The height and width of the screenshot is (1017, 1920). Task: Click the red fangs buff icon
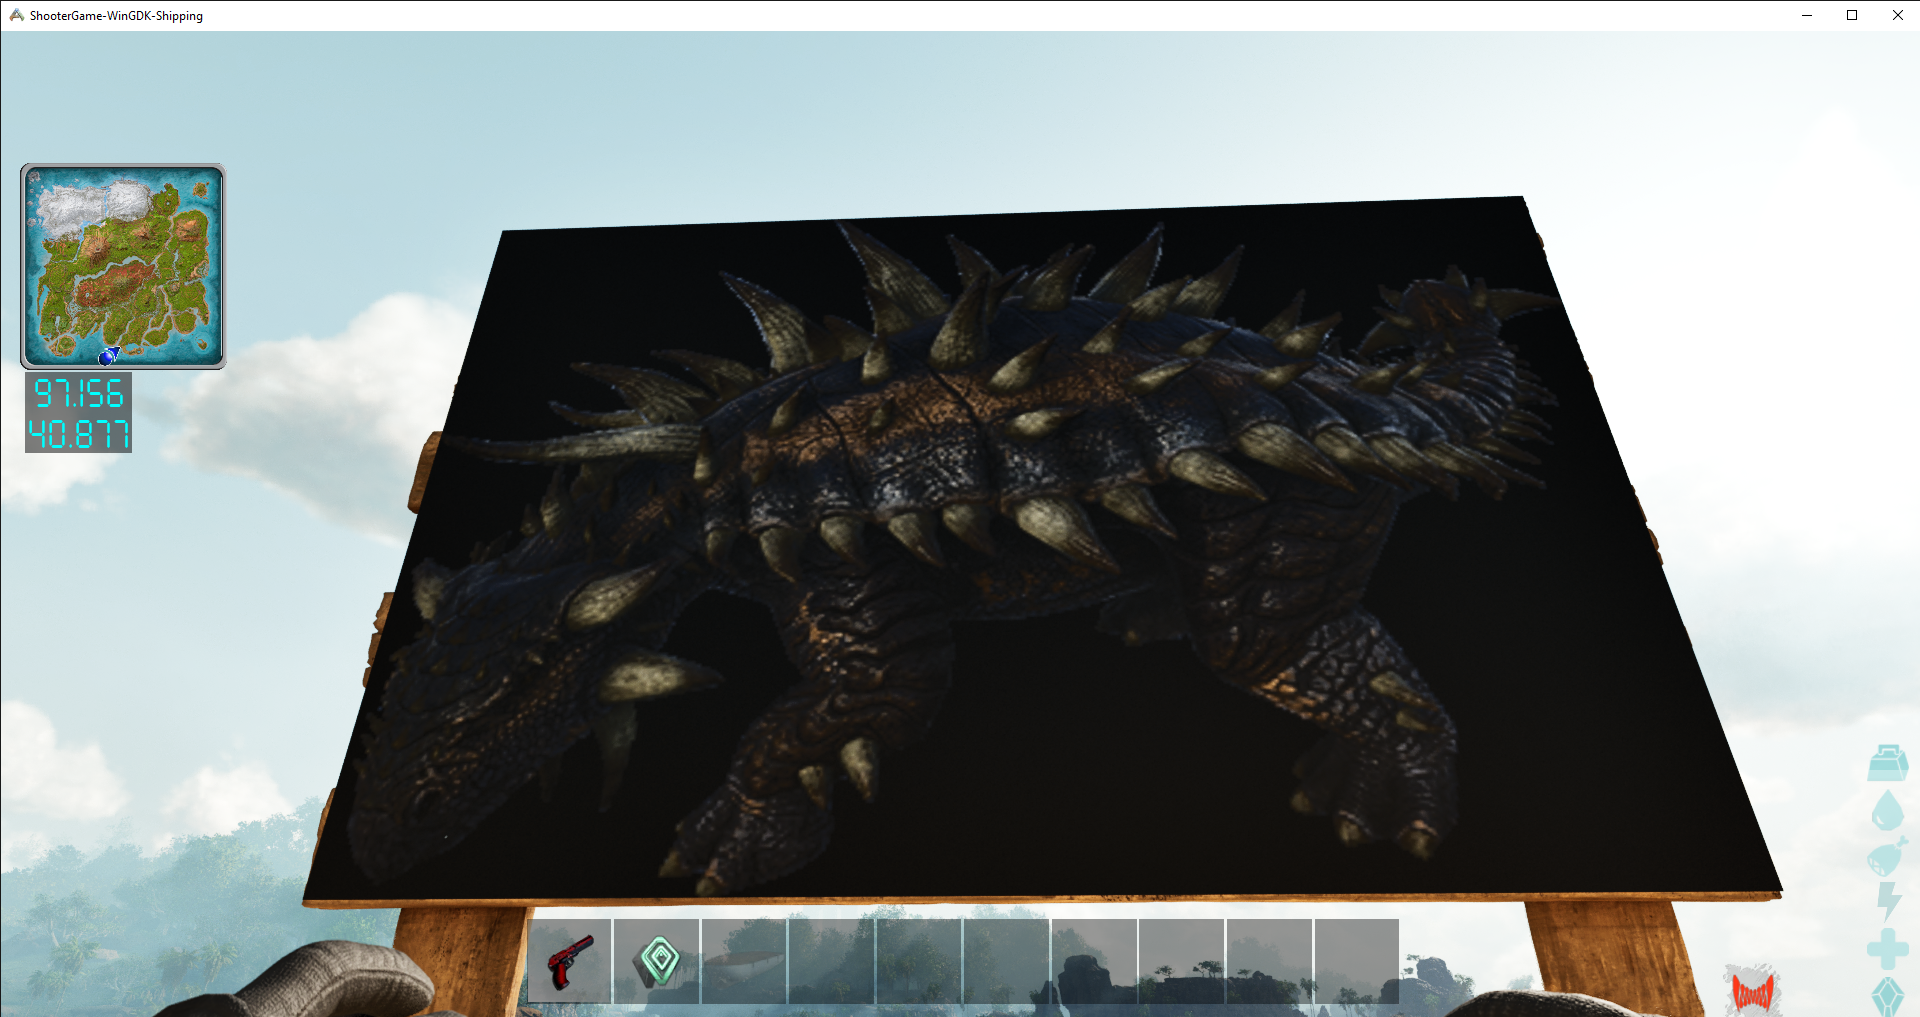click(1752, 992)
